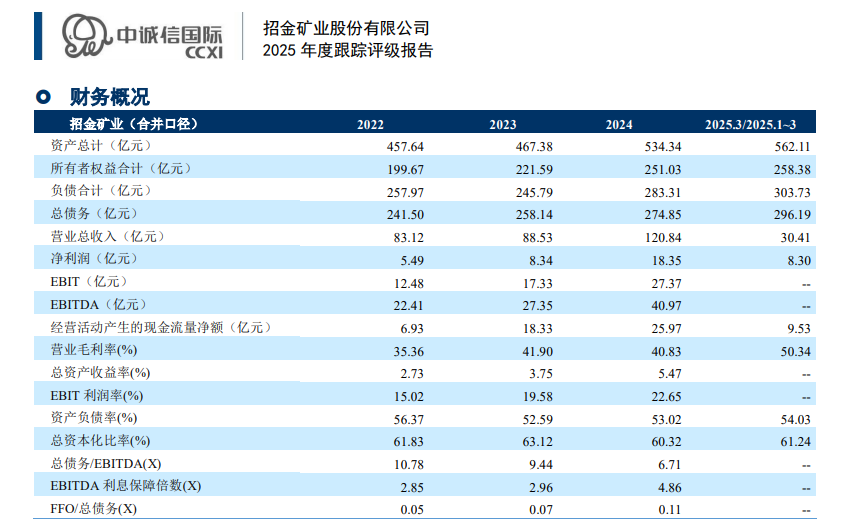Click gross margin value 35.36
Image resolution: width=843 pixels, height=521 pixels.
pos(409,352)
